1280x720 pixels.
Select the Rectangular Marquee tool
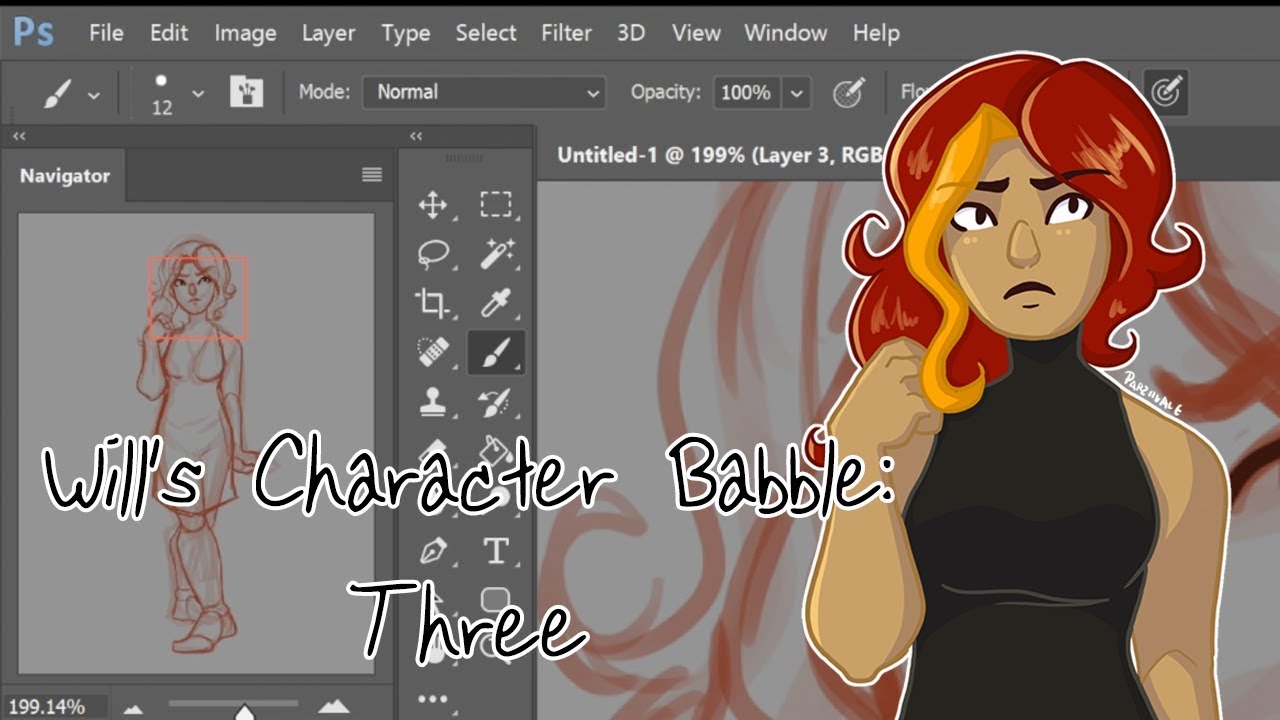click(496, 205)
